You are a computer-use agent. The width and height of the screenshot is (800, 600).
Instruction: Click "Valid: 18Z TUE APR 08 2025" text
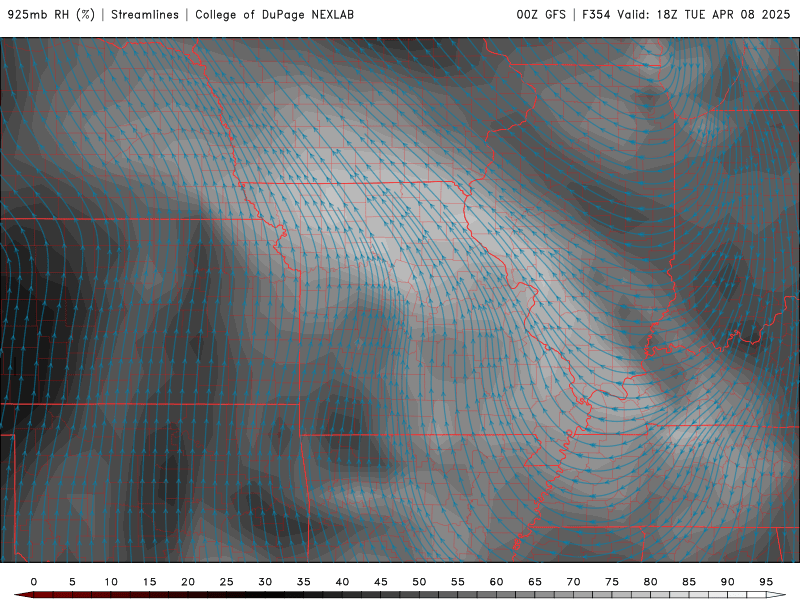704,15
